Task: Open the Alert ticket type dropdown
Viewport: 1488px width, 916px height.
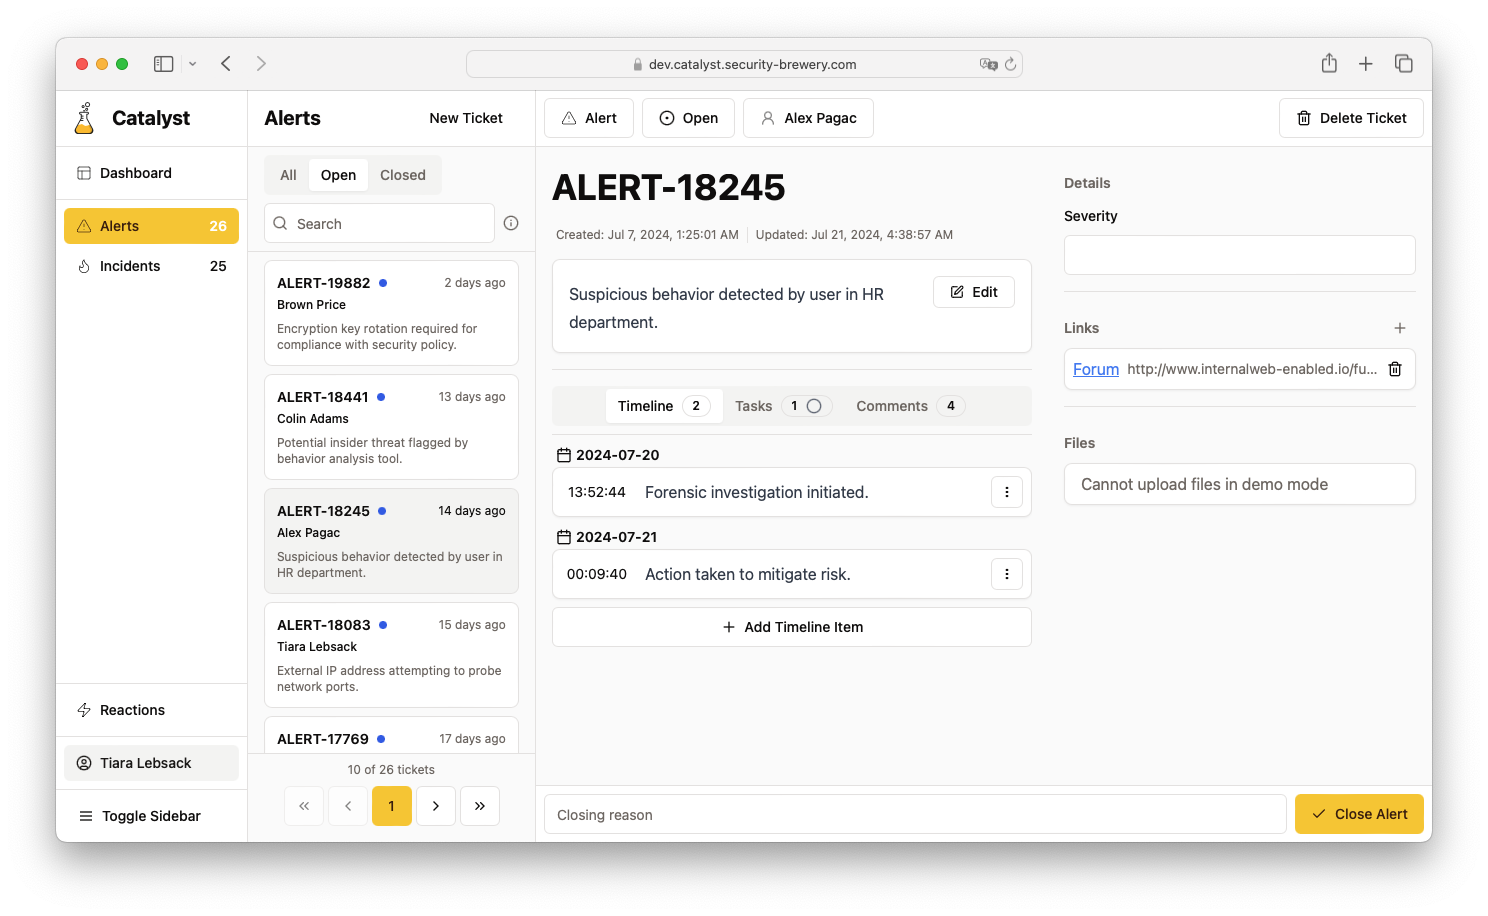Action: [x=588, y=118]
